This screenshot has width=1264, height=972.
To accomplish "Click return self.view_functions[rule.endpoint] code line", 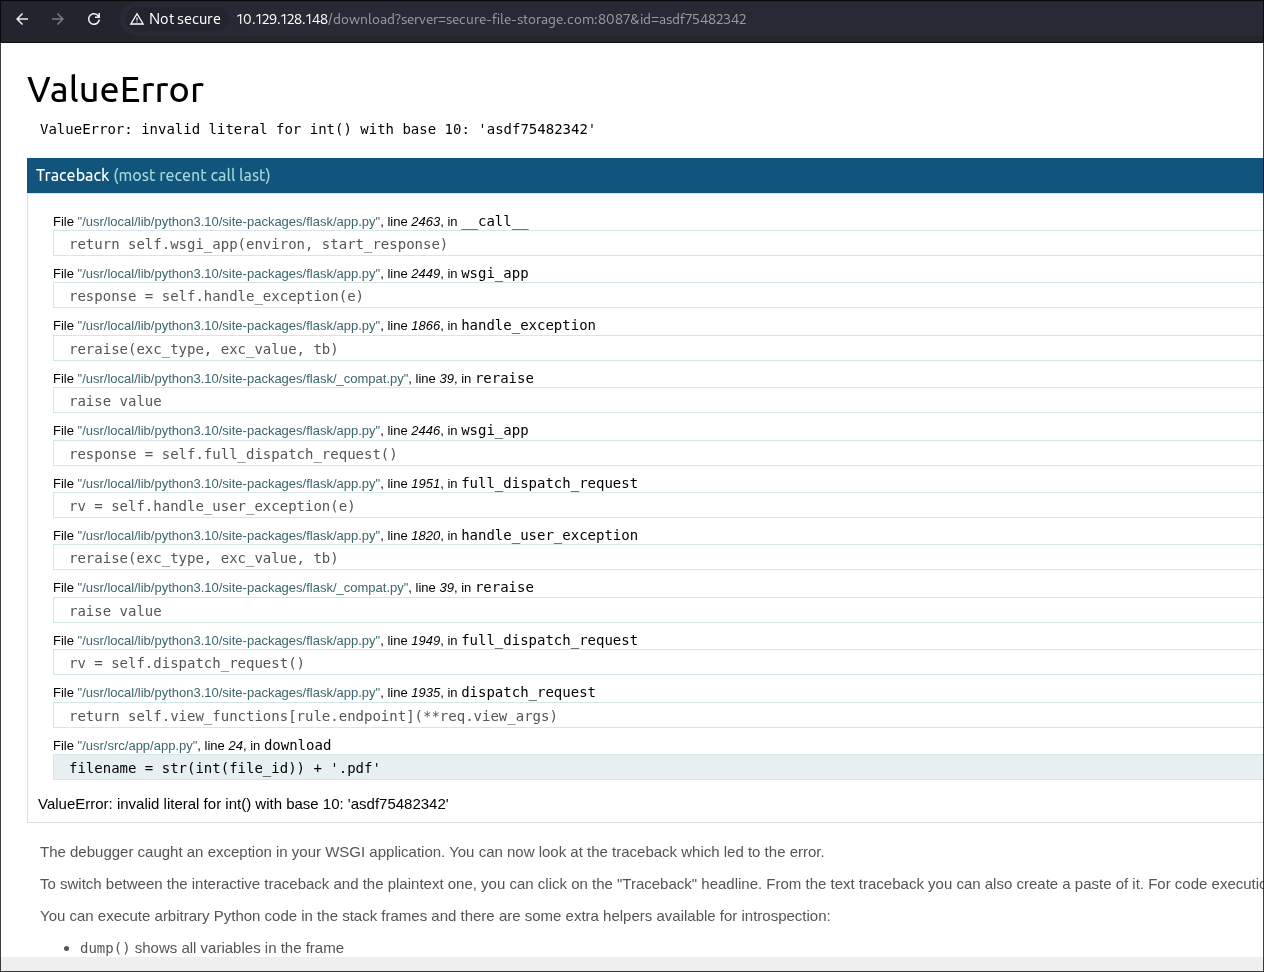I will click(x=313, y=716).
